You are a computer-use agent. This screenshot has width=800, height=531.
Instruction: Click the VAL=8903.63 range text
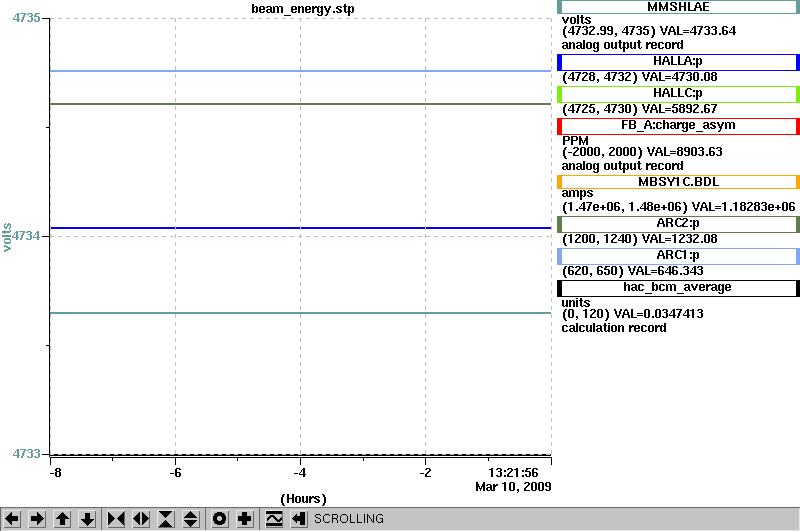642,152
